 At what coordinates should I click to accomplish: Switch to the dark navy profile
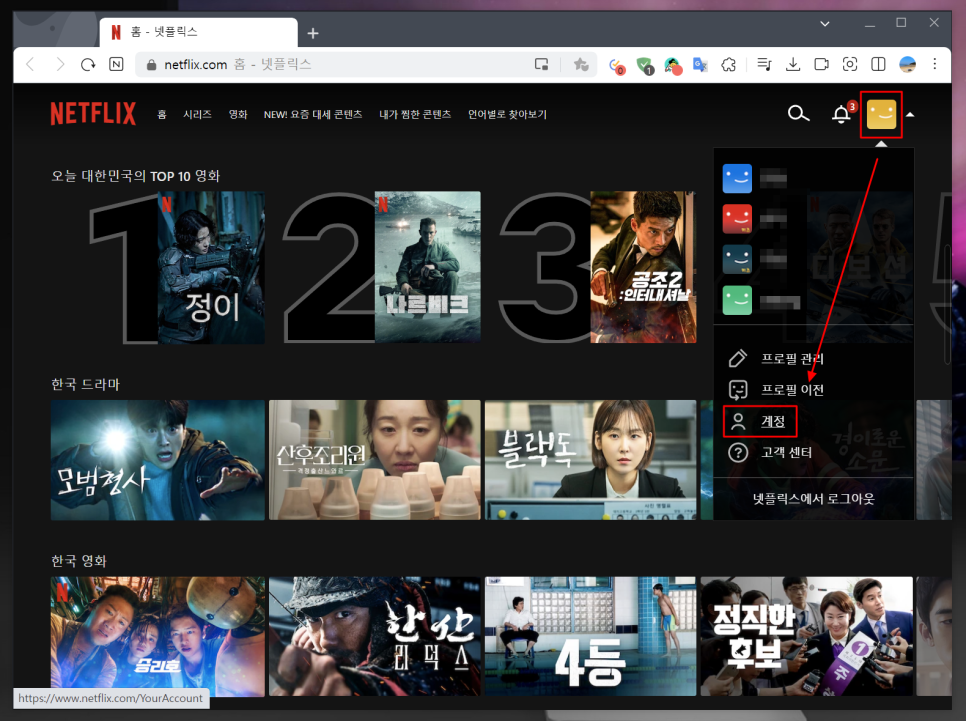point(737,259)
